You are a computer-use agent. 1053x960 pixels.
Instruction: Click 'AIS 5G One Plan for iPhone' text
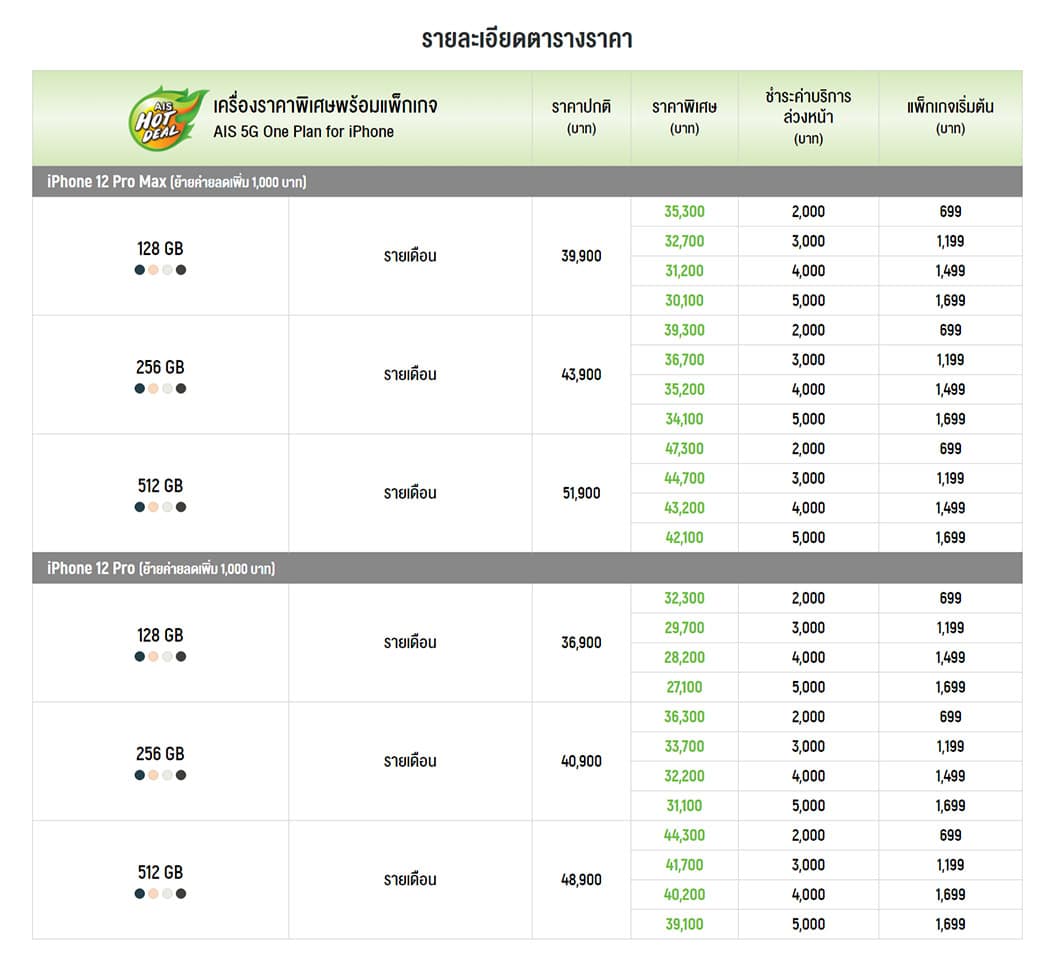(304, 132)
